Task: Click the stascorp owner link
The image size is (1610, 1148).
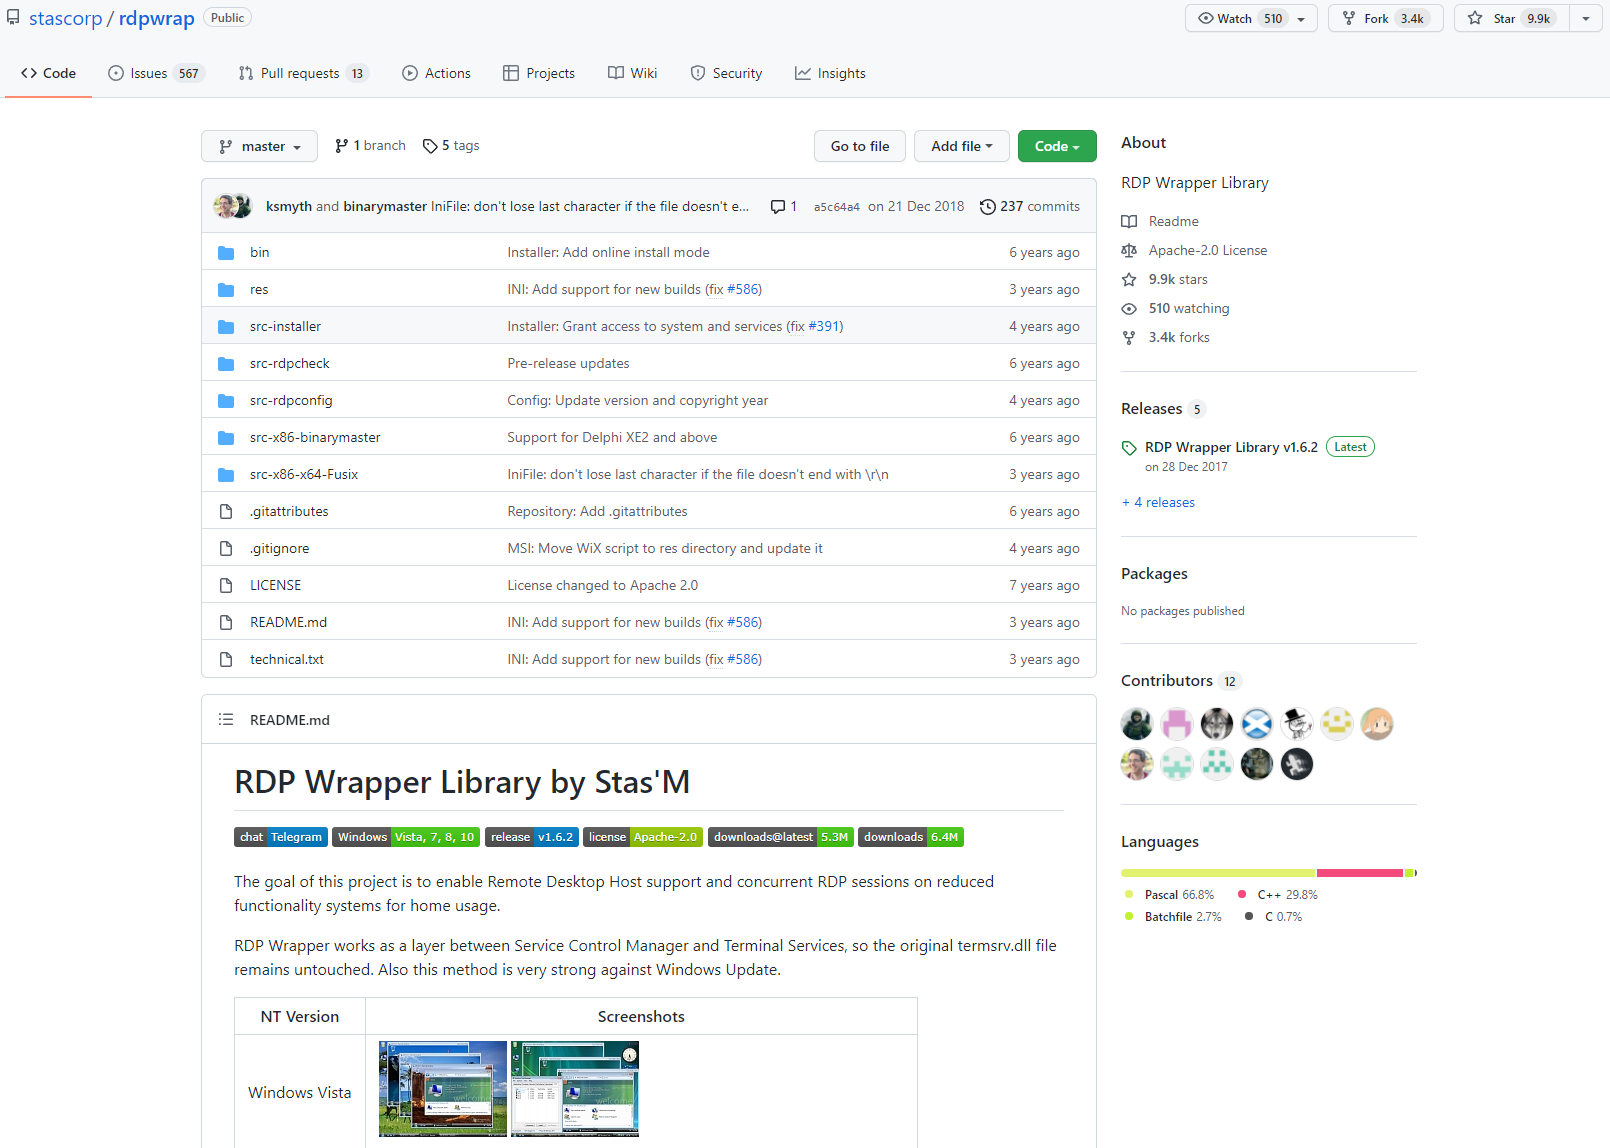Action: [x=66, y=18]
